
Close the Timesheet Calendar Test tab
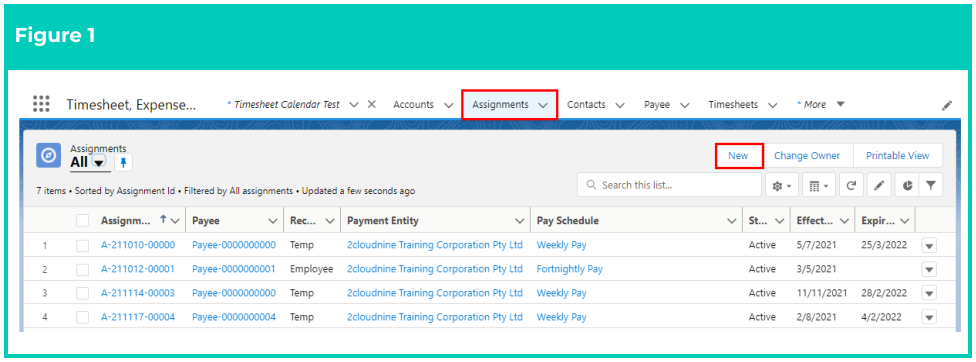pos(372,104)
